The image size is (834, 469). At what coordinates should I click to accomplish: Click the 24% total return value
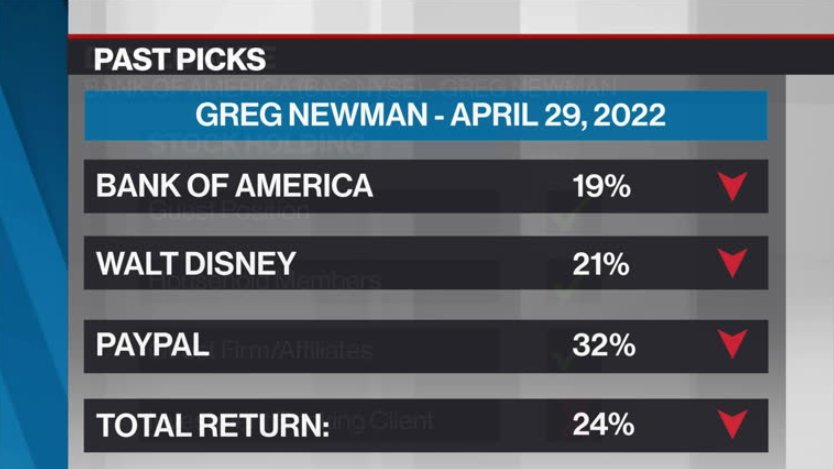coord(603,425)
